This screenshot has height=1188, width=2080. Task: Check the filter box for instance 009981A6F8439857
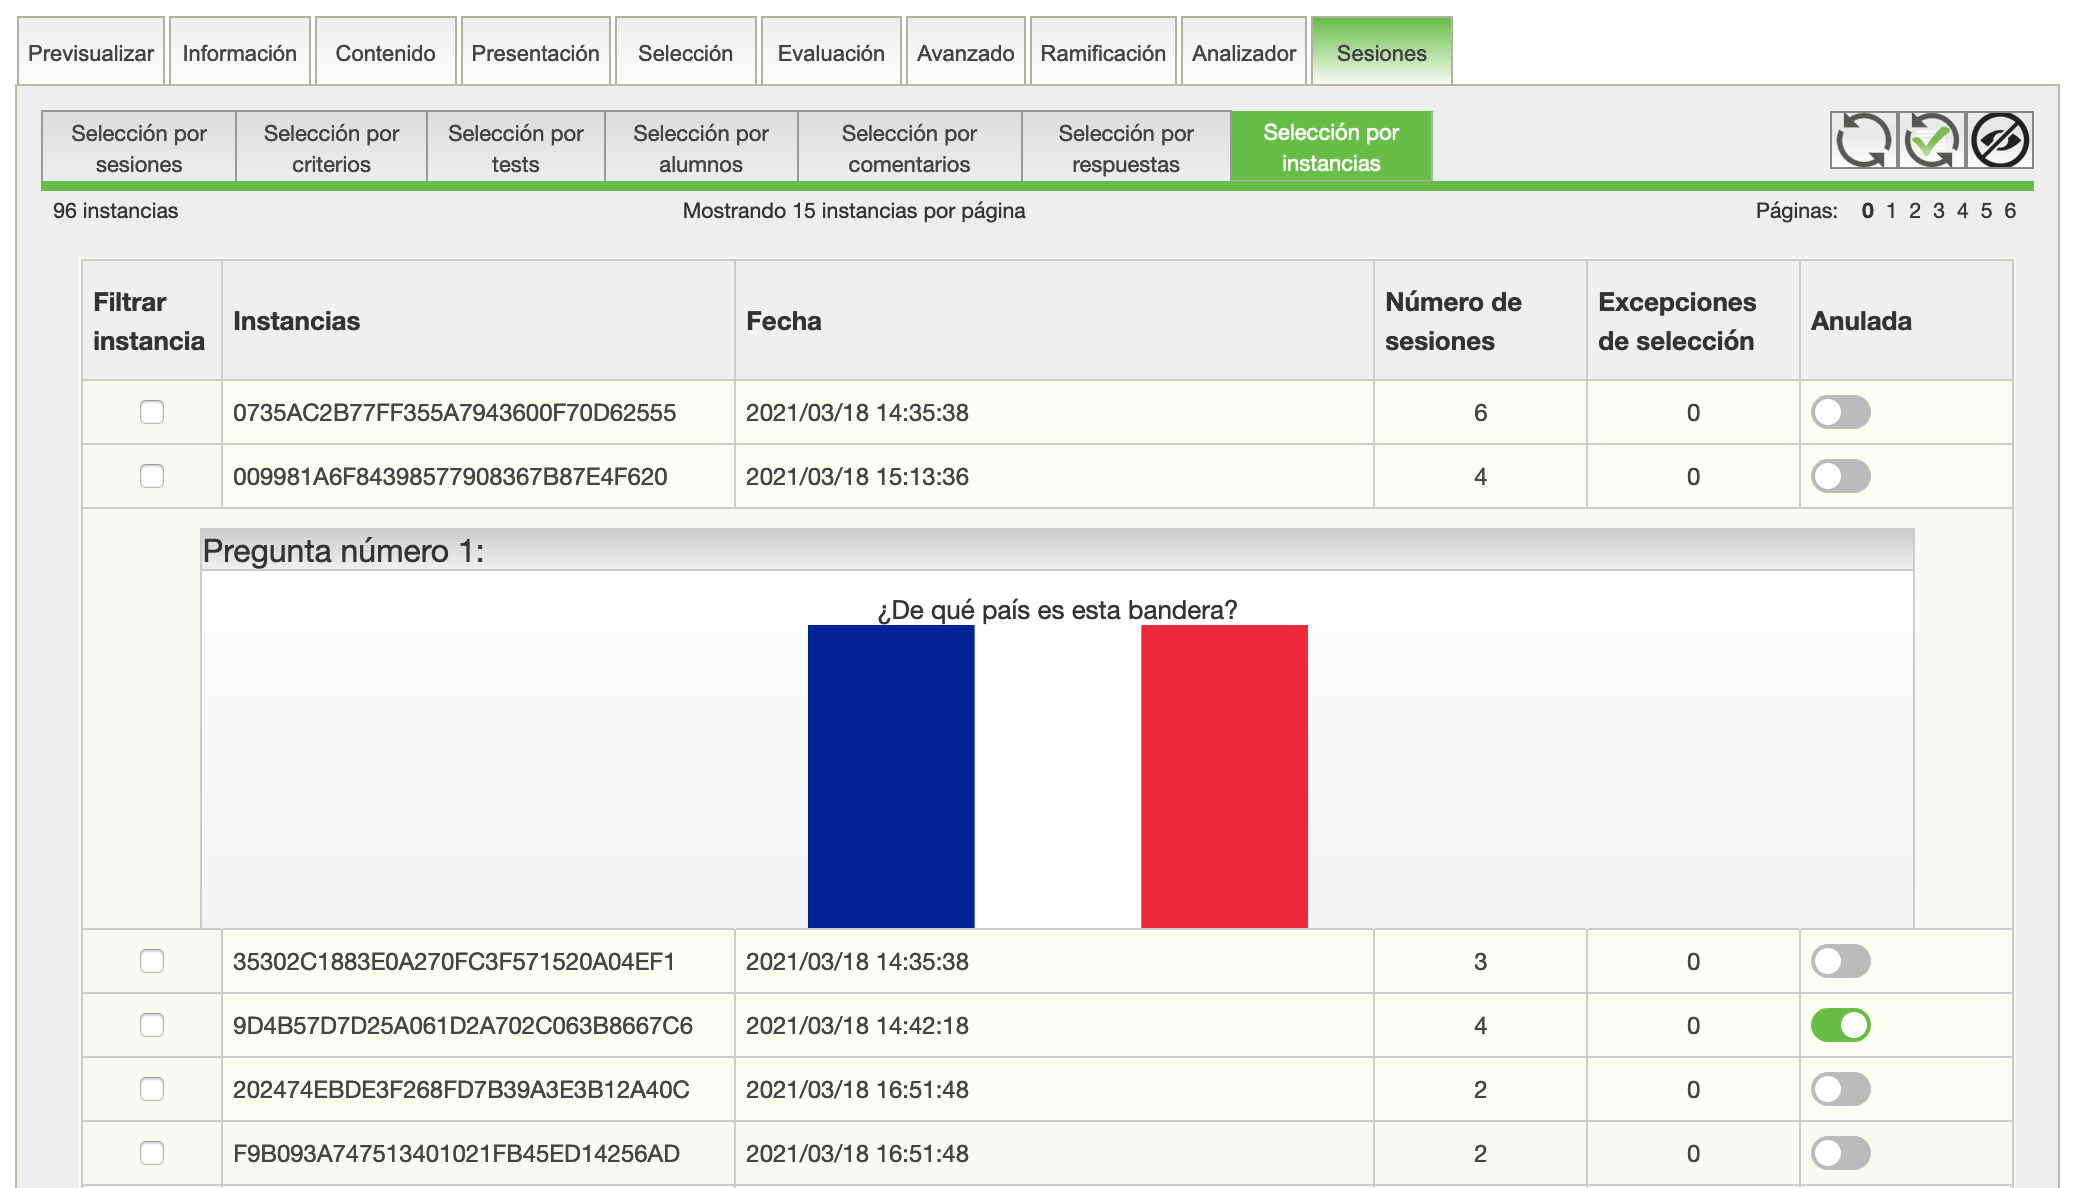click(x=152, y=476)
